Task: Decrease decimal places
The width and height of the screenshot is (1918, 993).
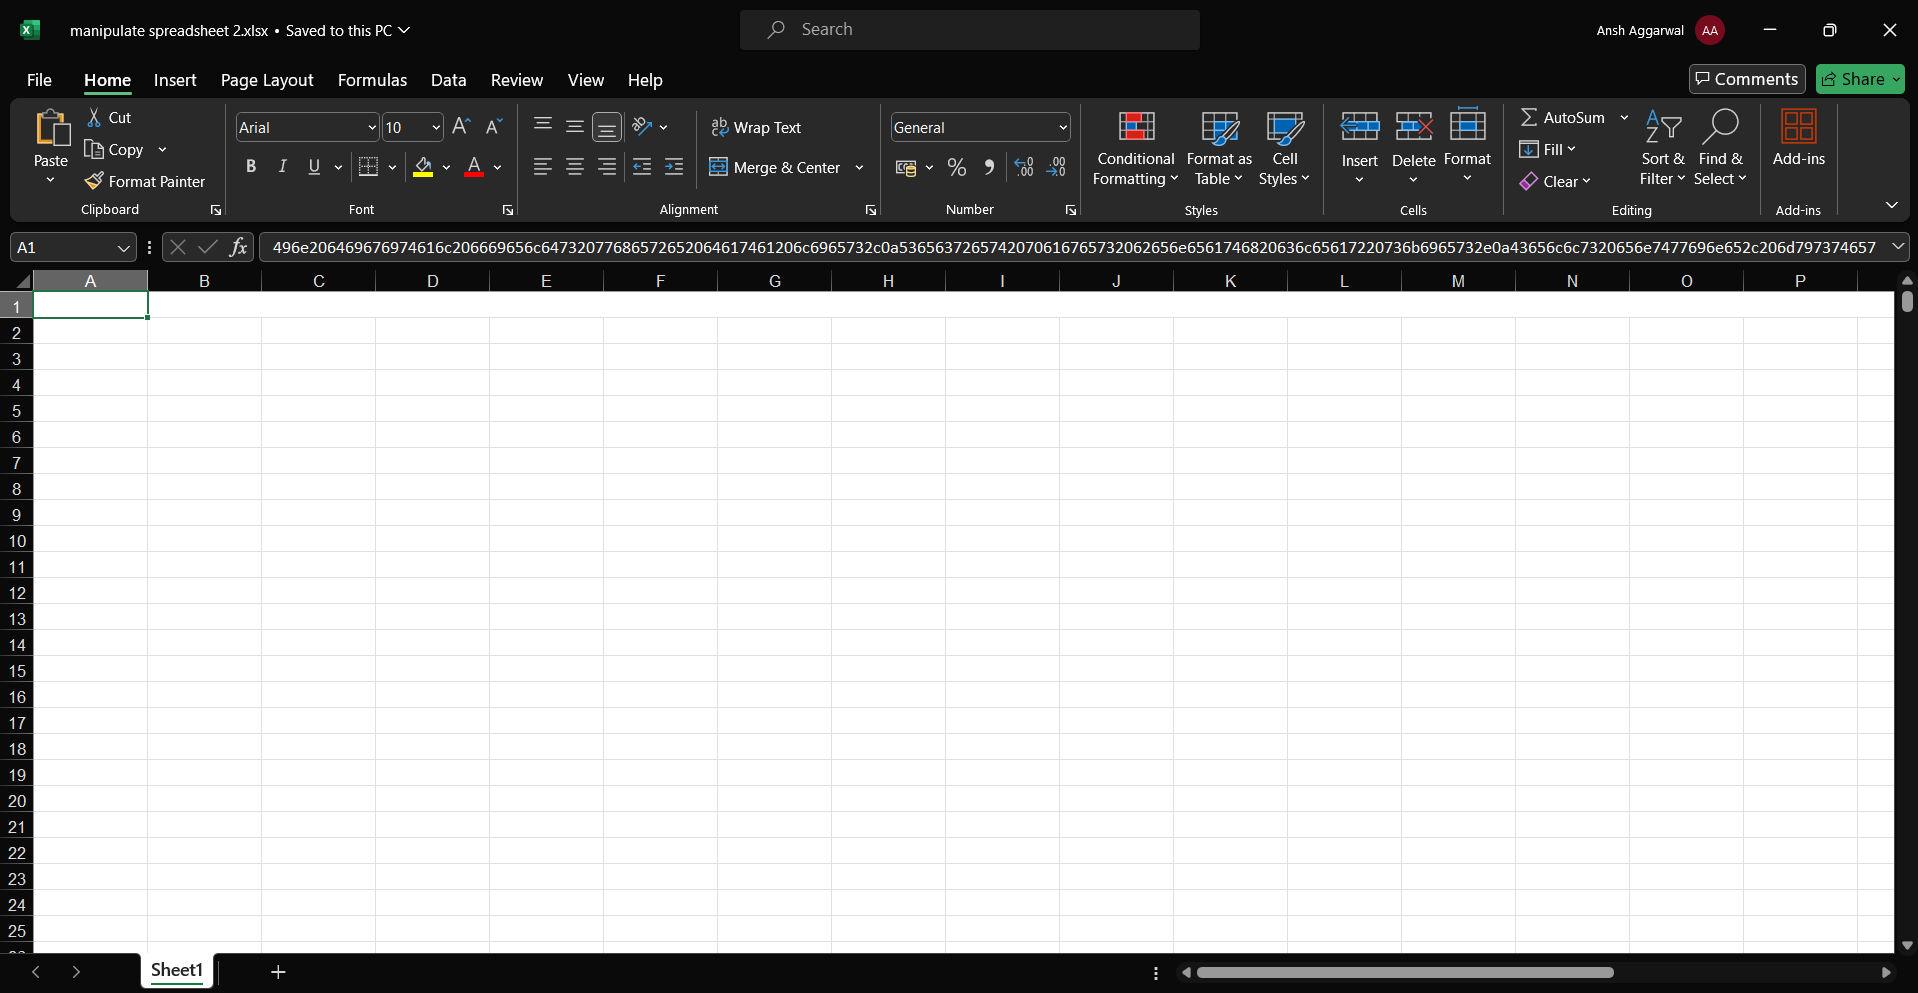Action: pos(1057,167)
